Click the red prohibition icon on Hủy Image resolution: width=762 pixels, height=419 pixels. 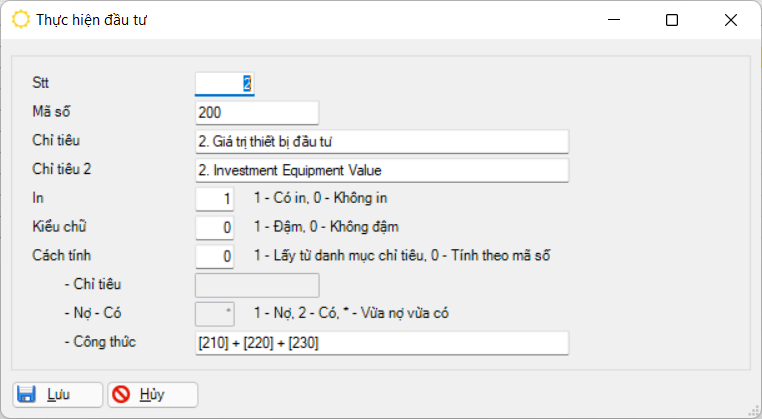[122, 394]
